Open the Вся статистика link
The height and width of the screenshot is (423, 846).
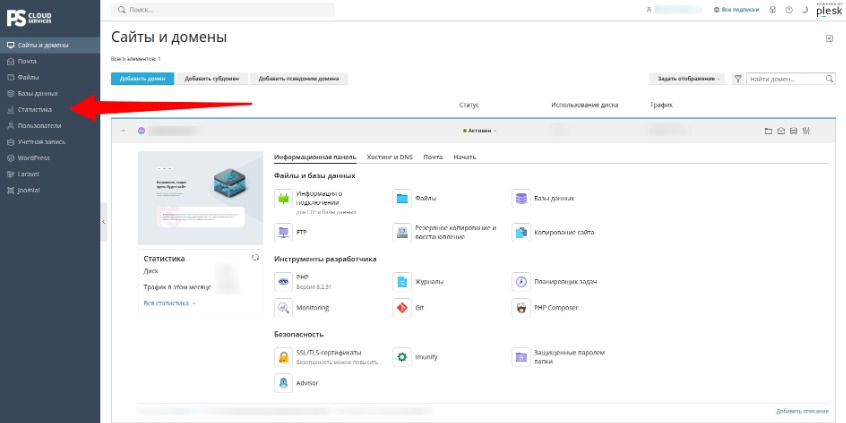[169, 303]
